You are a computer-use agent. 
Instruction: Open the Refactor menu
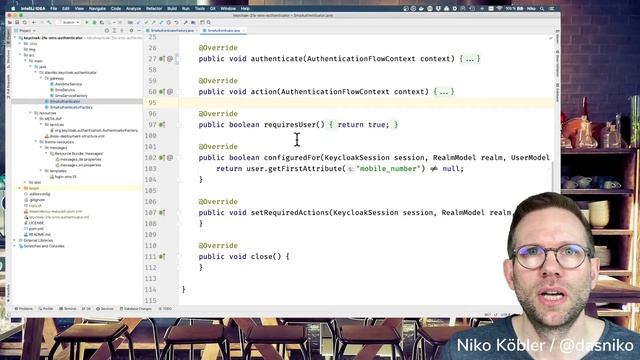click(x=154, y=8)
